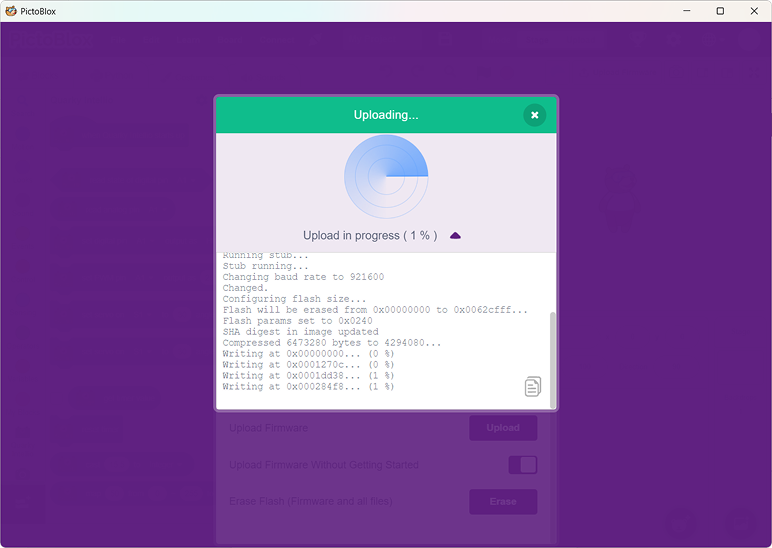The height and width of the screenshot is (548, 772).
Task: Click the upload log scrollbar thumb
Action: click(x=552, y=359)
